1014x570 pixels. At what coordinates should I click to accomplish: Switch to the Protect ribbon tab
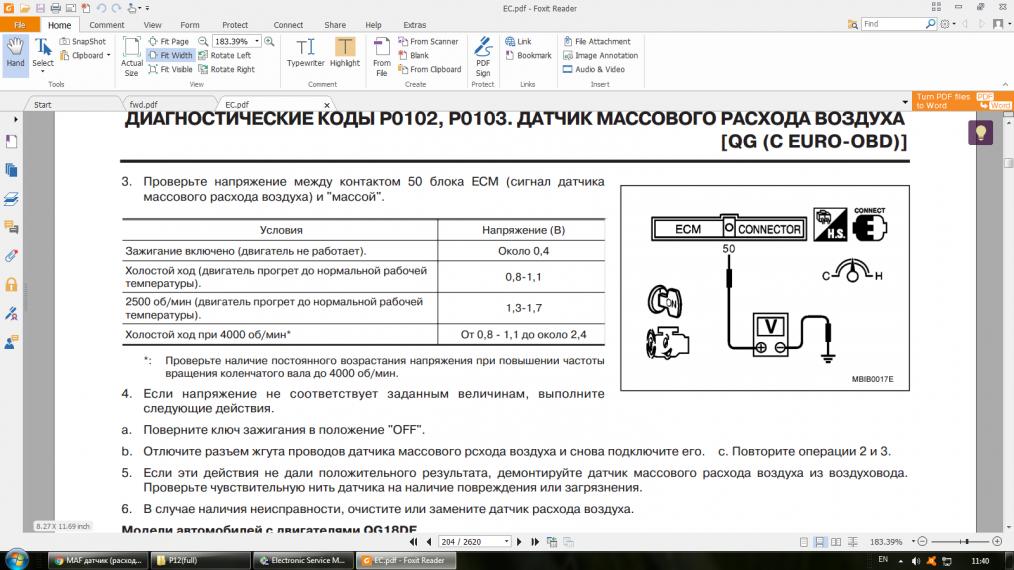(235, 25)
